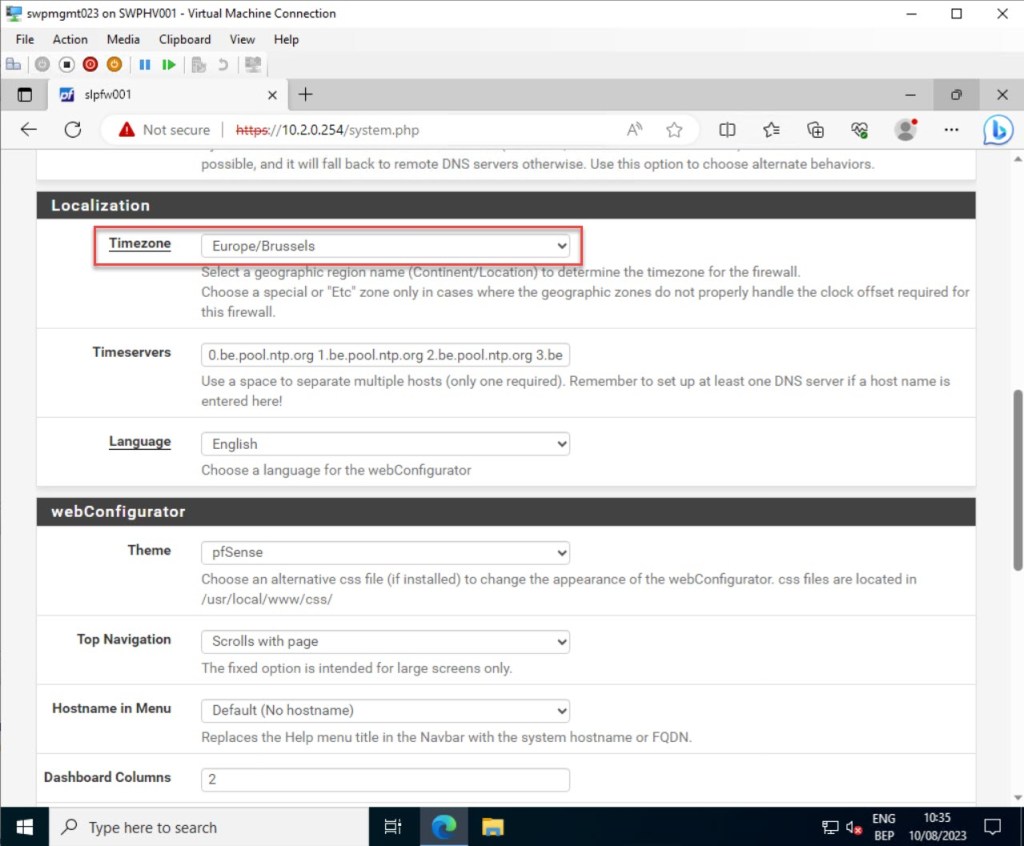The width and height of the screenshot is (1024, 846).
Task: Add this page to favorites
Action: pyautogui.click(x=674, y=130)
